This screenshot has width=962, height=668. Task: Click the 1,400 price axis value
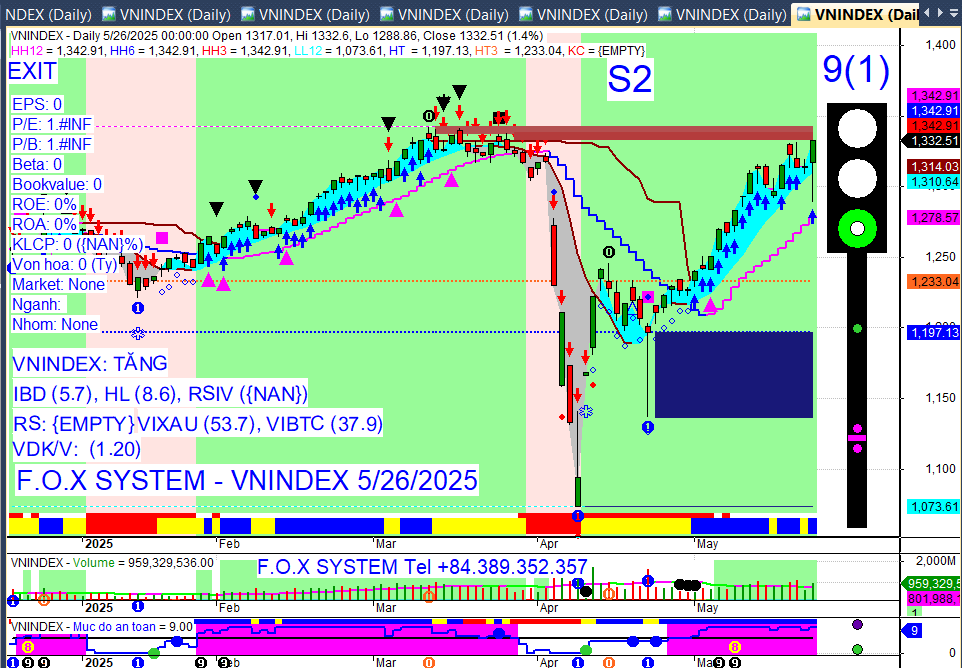point(941,44)
